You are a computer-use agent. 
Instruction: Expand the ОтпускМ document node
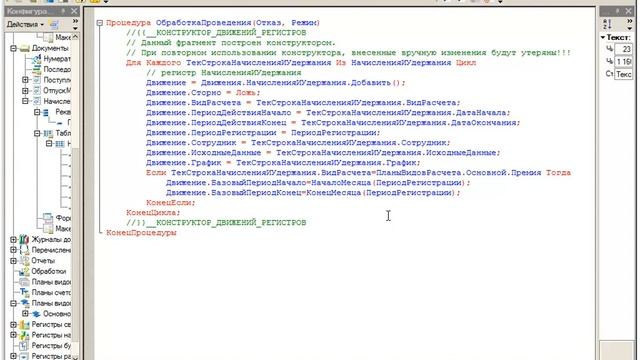[25, 91]
